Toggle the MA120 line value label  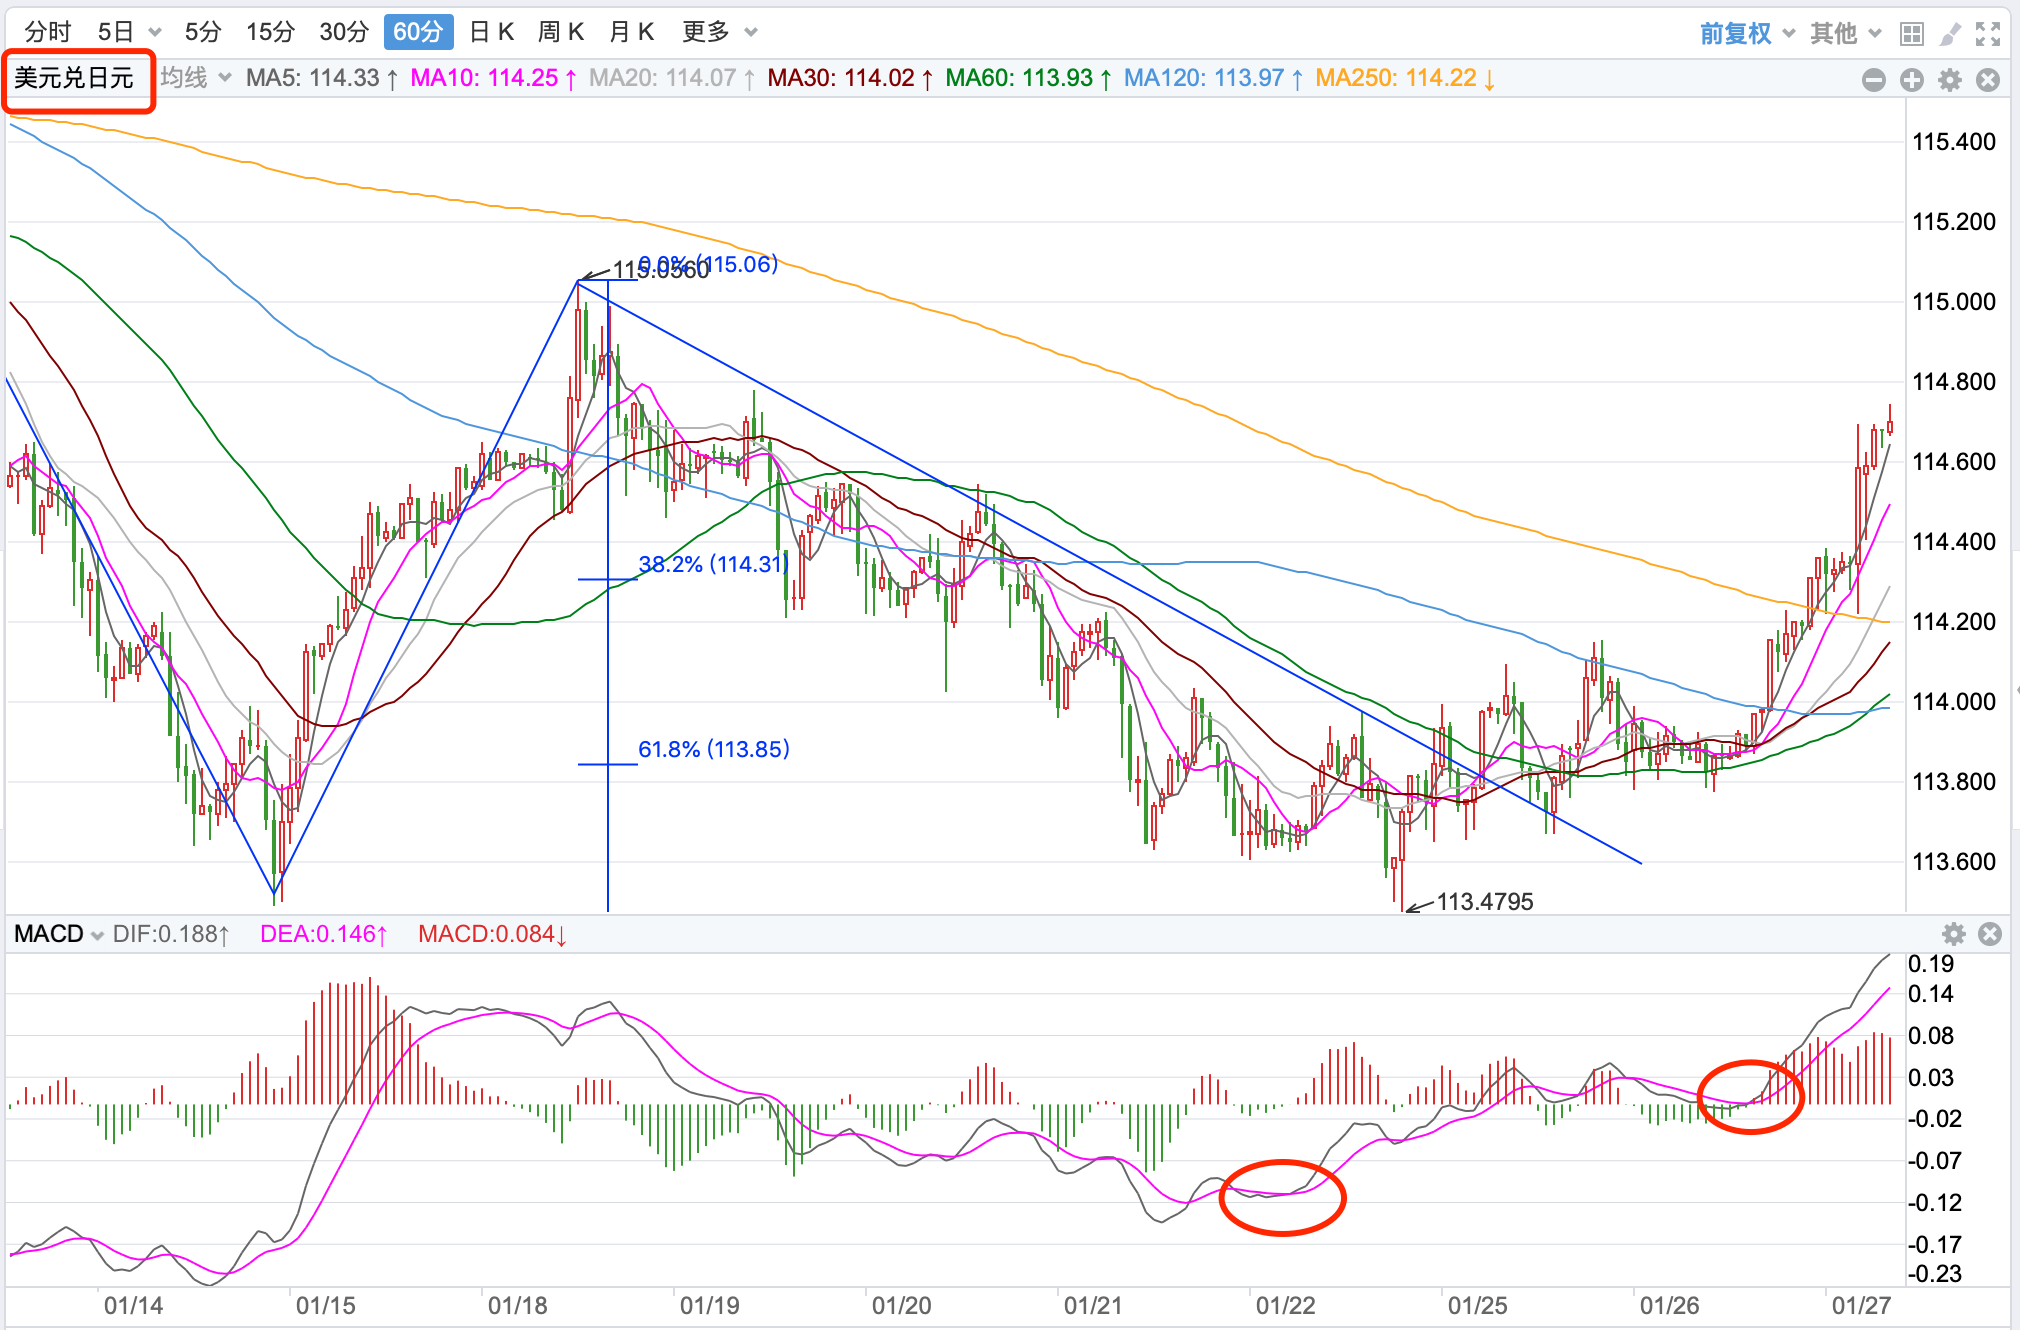[x=1214, y=78]
